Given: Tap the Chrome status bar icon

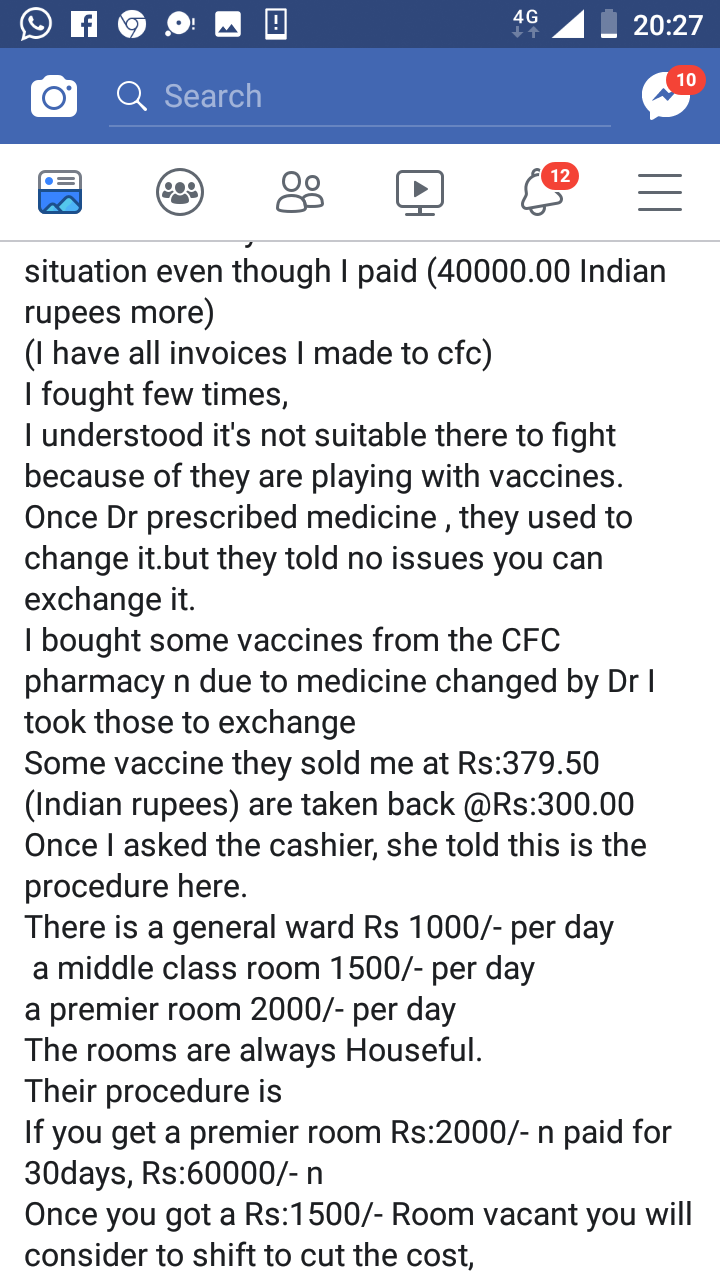Looking at the screenshot, I should point(132,24).
